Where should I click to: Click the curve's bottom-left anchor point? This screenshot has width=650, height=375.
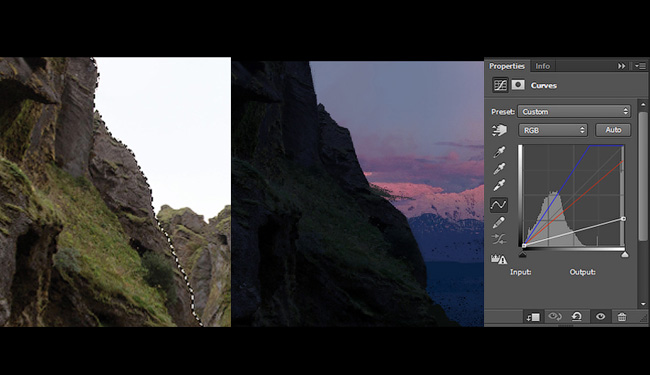524,246
